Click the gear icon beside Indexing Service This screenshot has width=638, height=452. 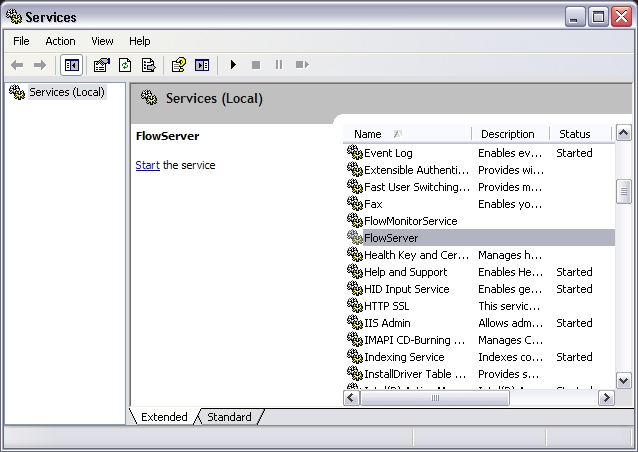pyautogui.click(x=354, y=356)
